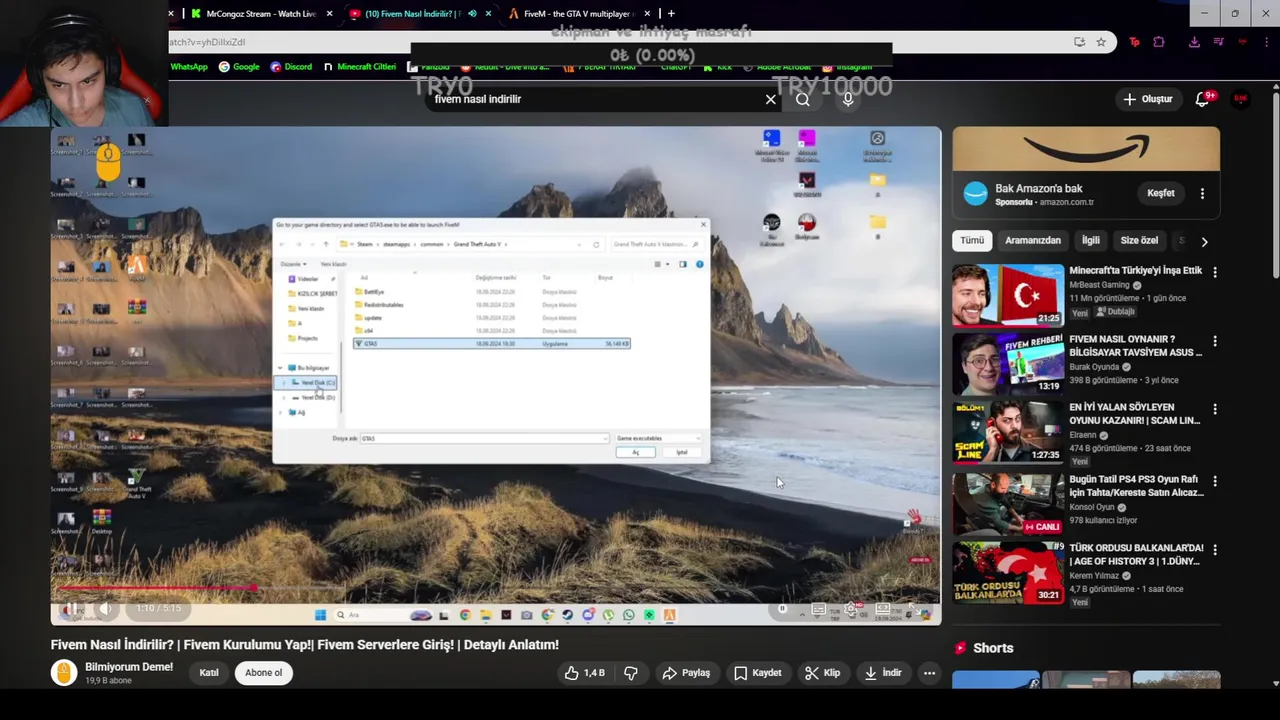Screen dimensions: 1280x720
Task: Open the WhatsApp bookmark
Action: pos(189,67)
